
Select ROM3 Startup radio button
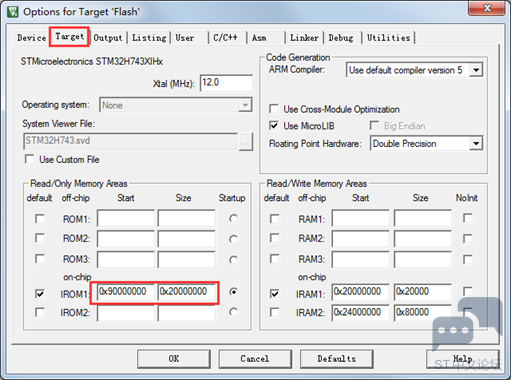click(233, 259)
